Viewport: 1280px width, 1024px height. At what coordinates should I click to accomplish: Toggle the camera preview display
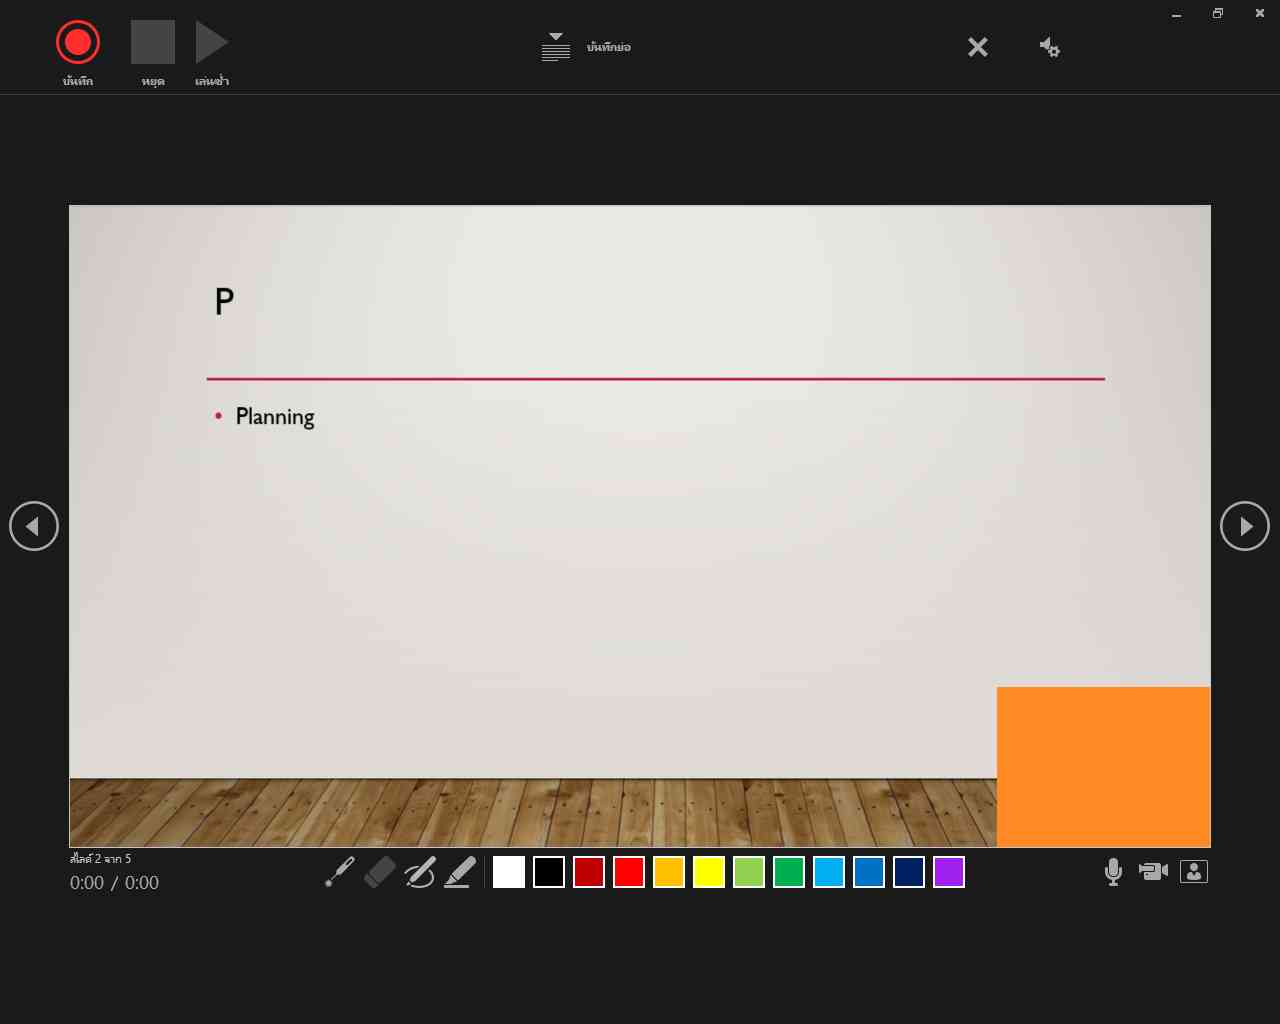[1194, 872]
